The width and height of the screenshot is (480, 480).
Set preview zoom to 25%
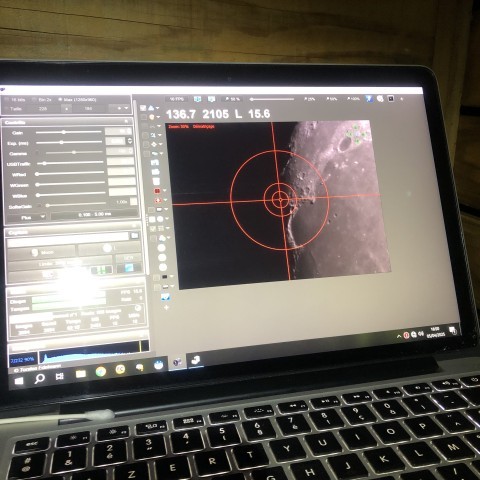(310, 99)
